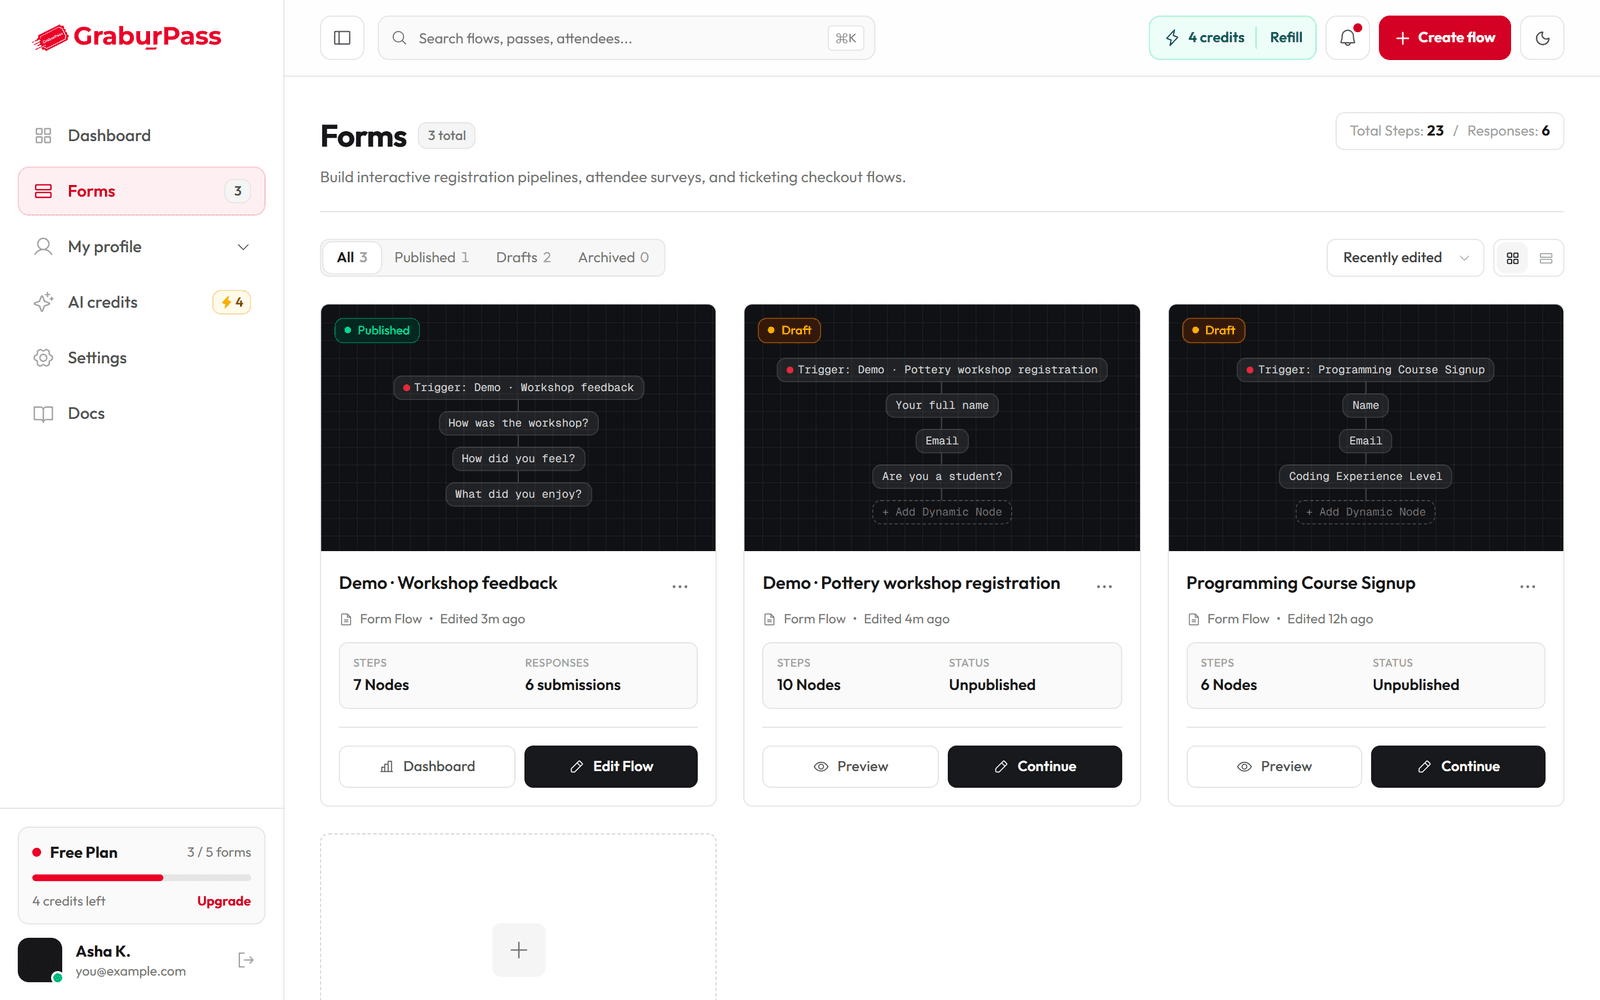The width and height of the screenshot is (1600, 1000).
Task: Click the 4 credits lightning indicator
Action: (x=1204, y=38)
